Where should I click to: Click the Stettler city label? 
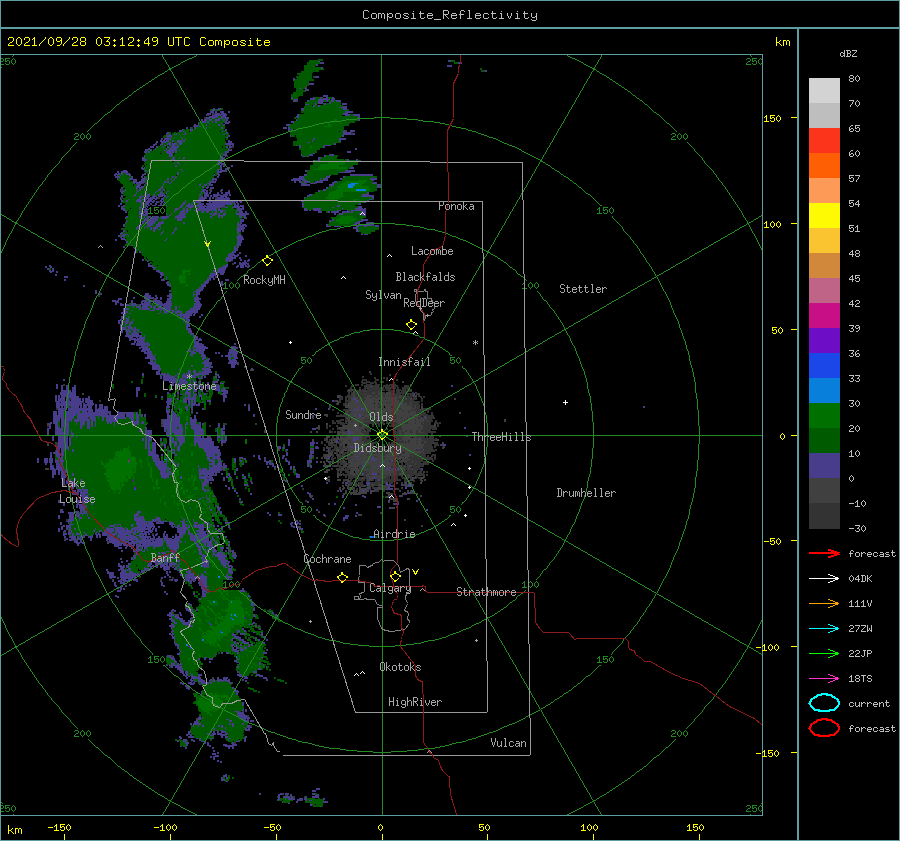[583, 289]
